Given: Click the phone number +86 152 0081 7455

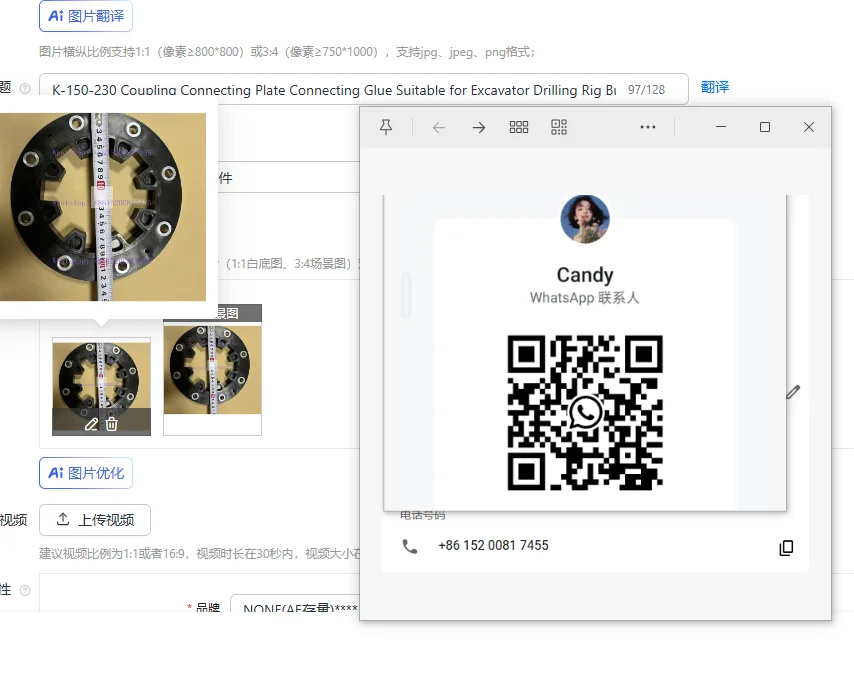Looking at the screenshot, I should pos(493,545).
